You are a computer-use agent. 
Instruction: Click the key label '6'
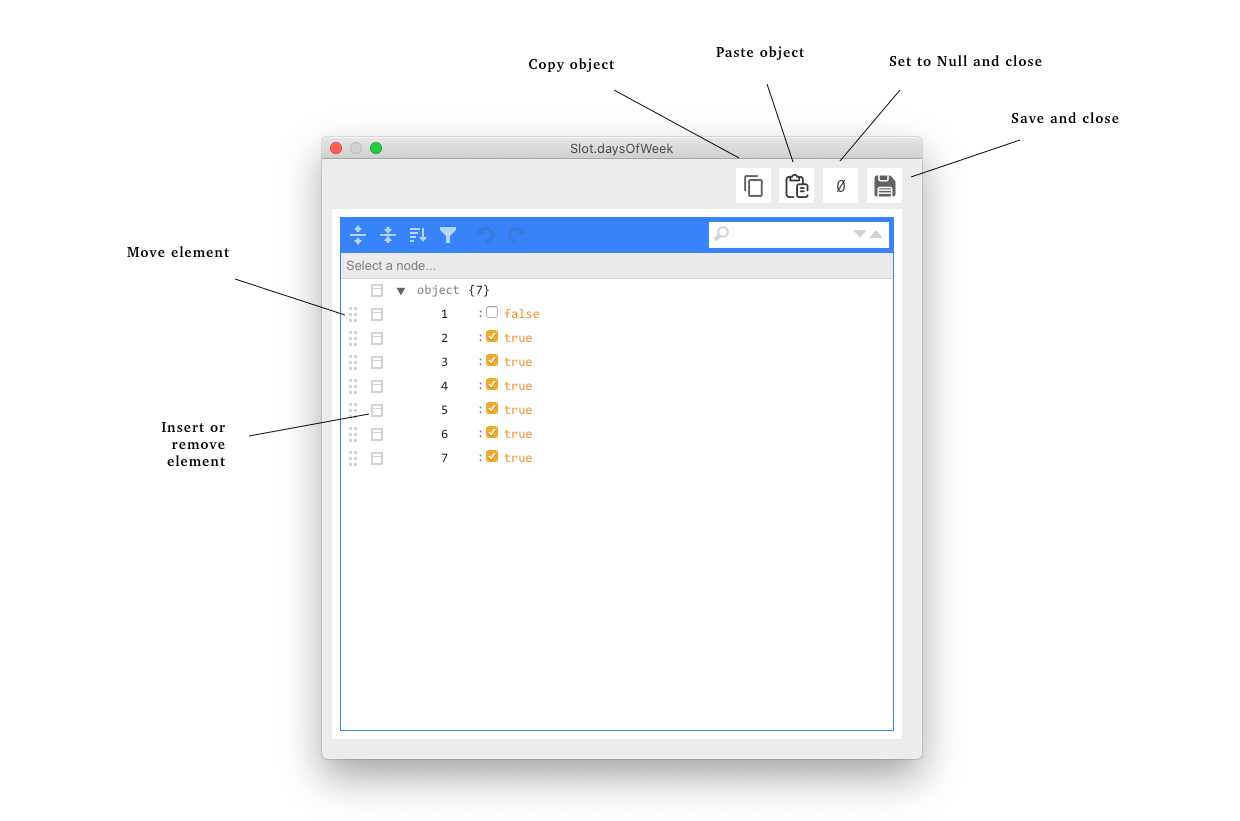445,434
